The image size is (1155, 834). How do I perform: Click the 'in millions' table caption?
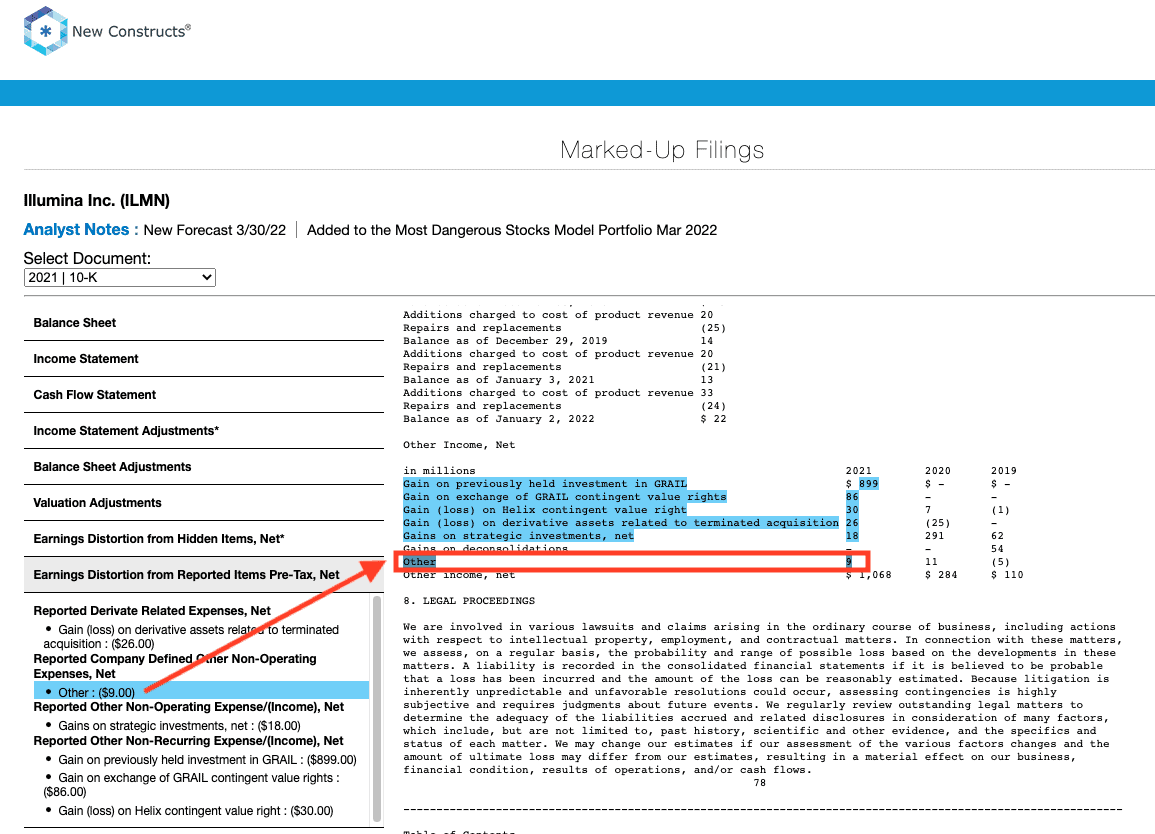(x=439, y=471)
